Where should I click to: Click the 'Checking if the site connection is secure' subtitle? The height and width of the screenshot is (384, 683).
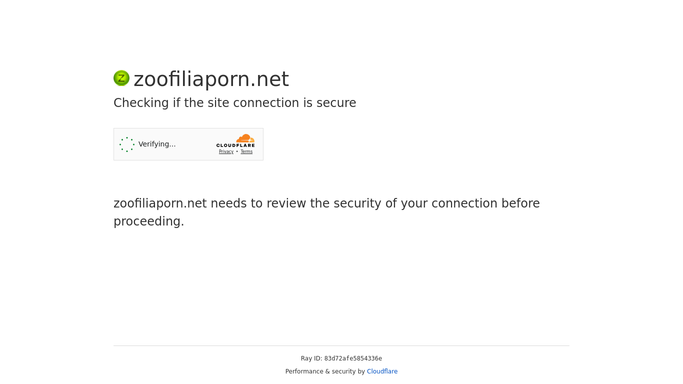pos(235,103)
